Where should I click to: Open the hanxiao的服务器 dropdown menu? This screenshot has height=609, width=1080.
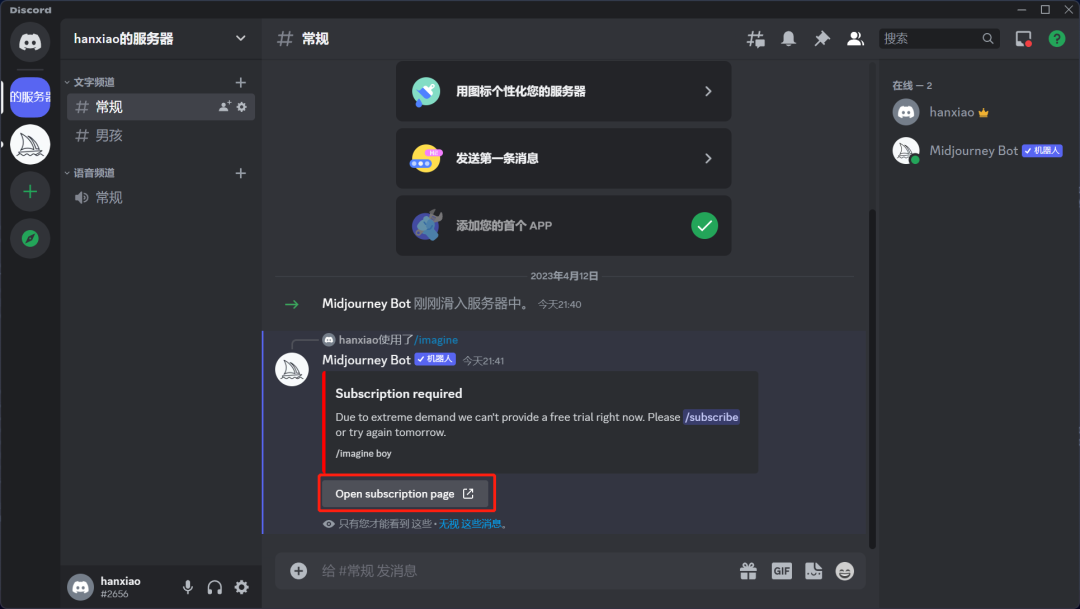coord(160,39)
